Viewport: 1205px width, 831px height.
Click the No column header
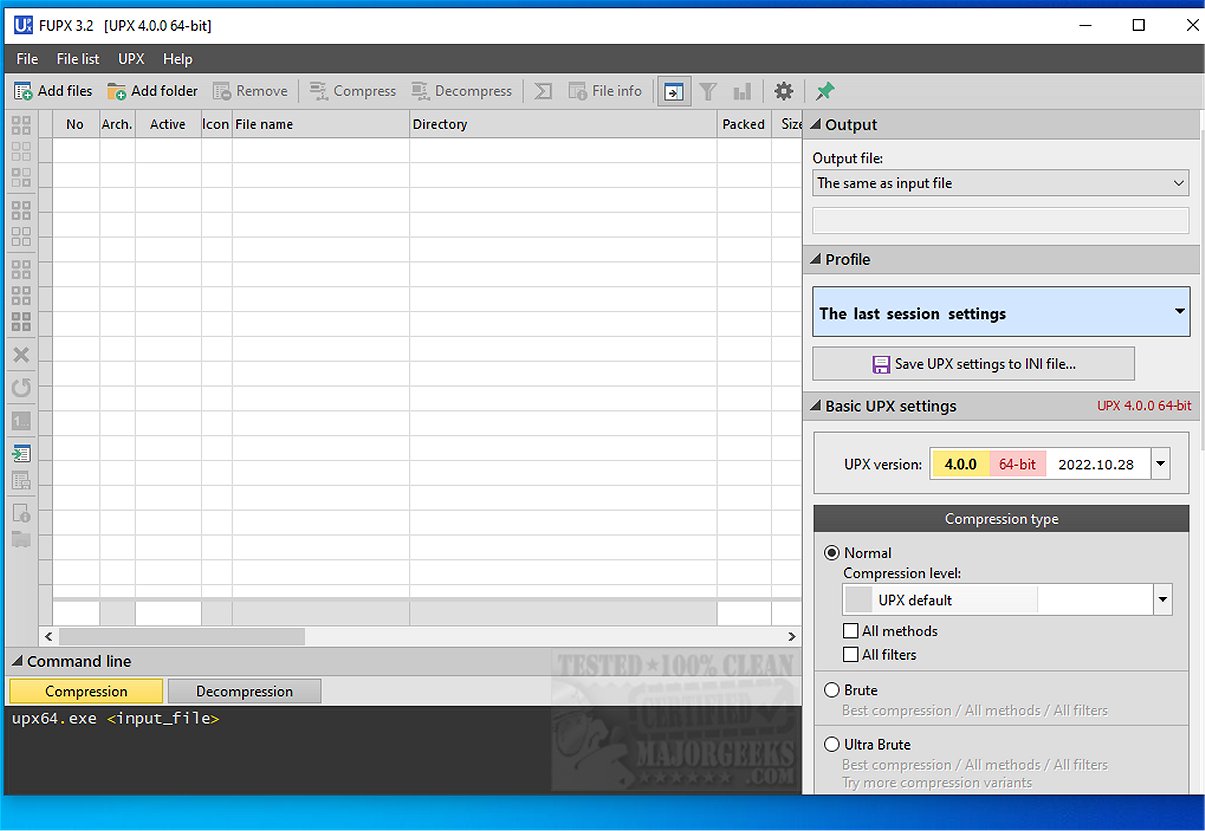75,124
